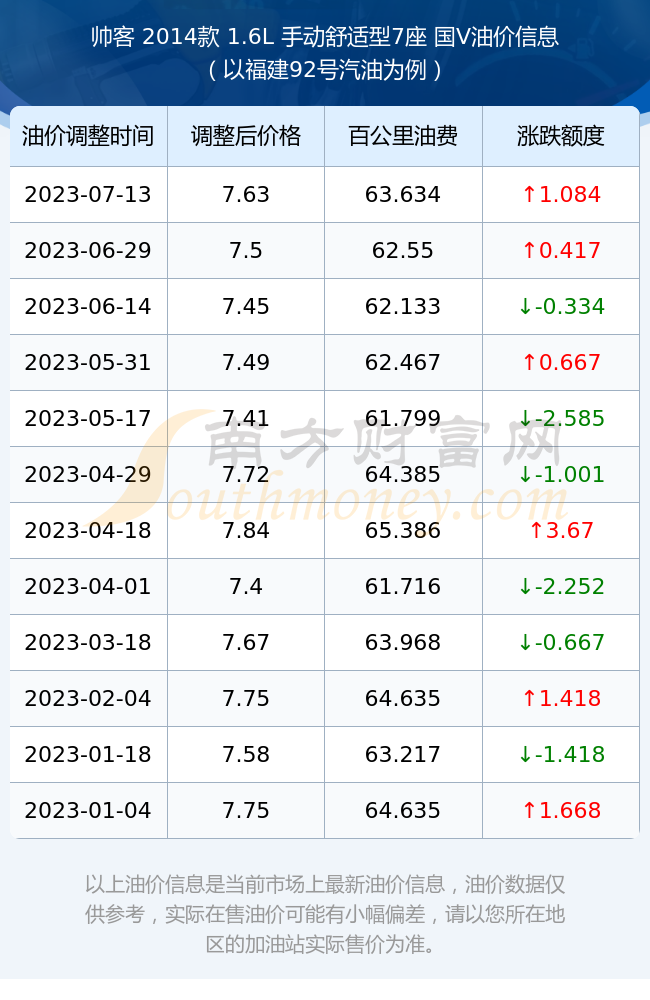Screen dimensions: 650x1000
Task: Click the red ↑1.084 change value
Action: click(x=561, y=195)
